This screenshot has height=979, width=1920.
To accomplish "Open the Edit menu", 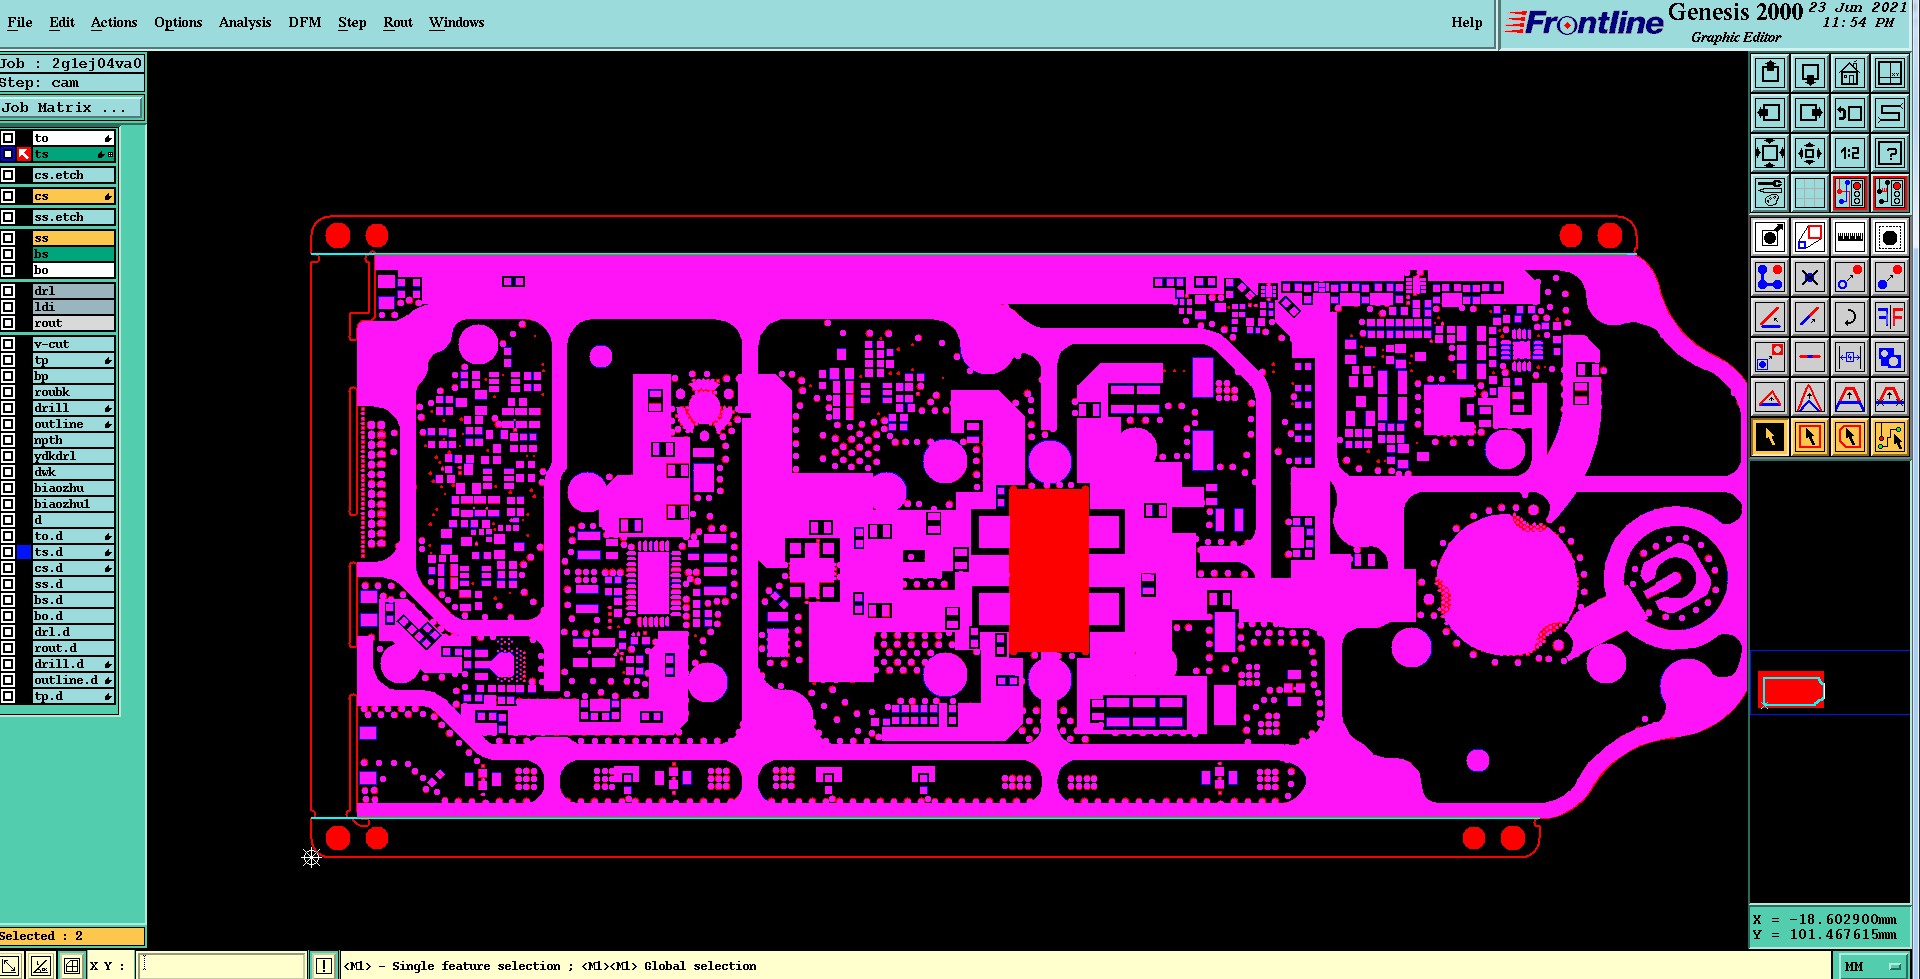I will tap(62, 22).
